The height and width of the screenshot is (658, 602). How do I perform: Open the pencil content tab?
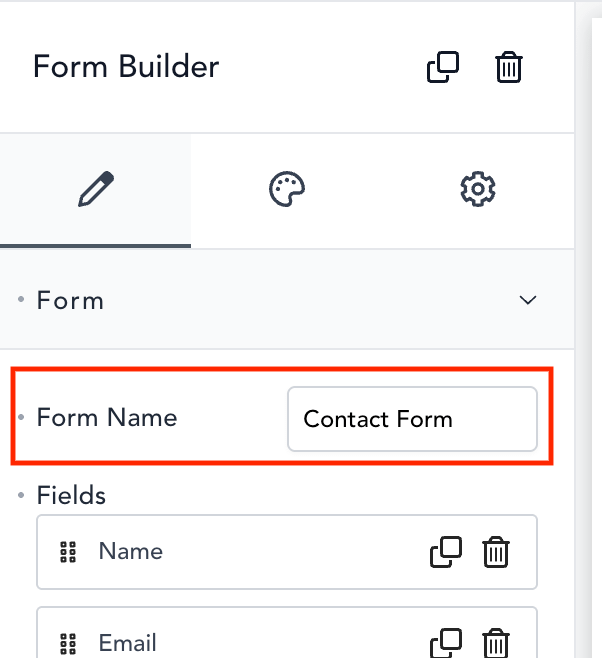pyautogui.click(x=95, y=189)
